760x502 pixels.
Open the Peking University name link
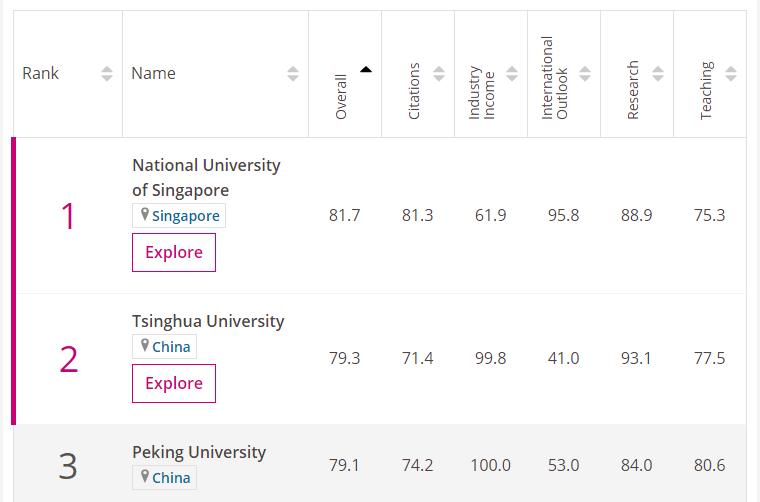(199, 452)
